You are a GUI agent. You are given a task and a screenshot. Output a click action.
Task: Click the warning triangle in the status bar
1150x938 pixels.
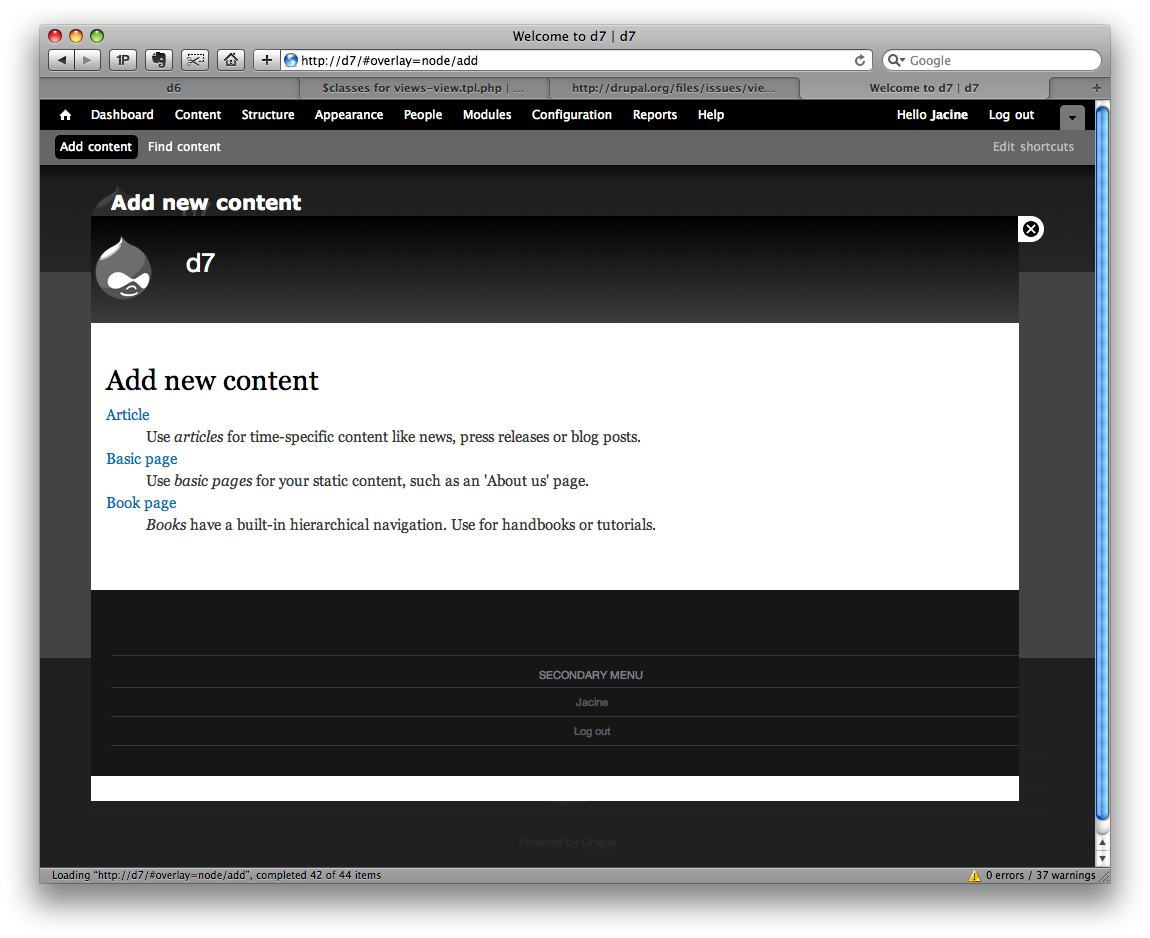[974, 875]
